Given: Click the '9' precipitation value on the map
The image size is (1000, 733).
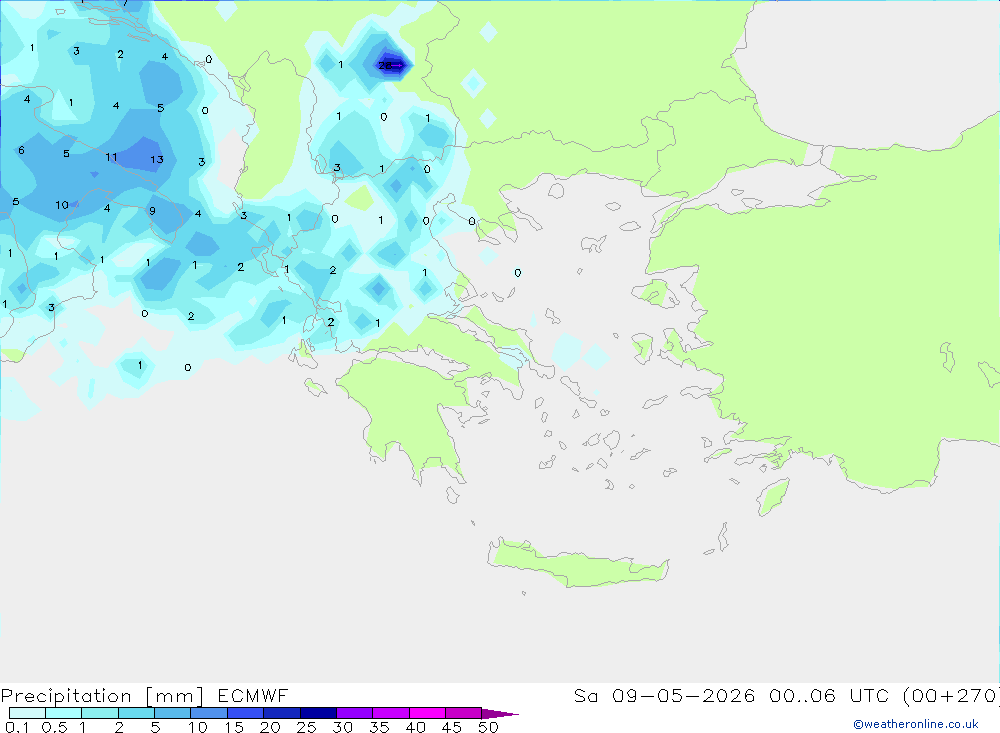Looking at the screenshot, I should (152, 211).
